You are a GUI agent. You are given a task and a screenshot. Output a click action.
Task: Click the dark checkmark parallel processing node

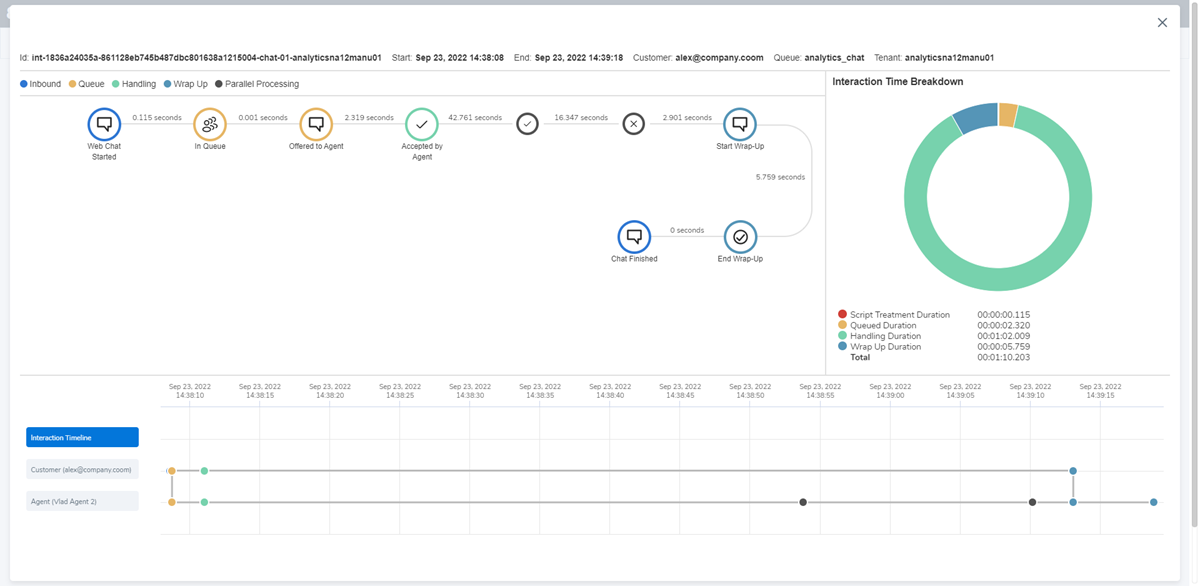coord(528,124)
